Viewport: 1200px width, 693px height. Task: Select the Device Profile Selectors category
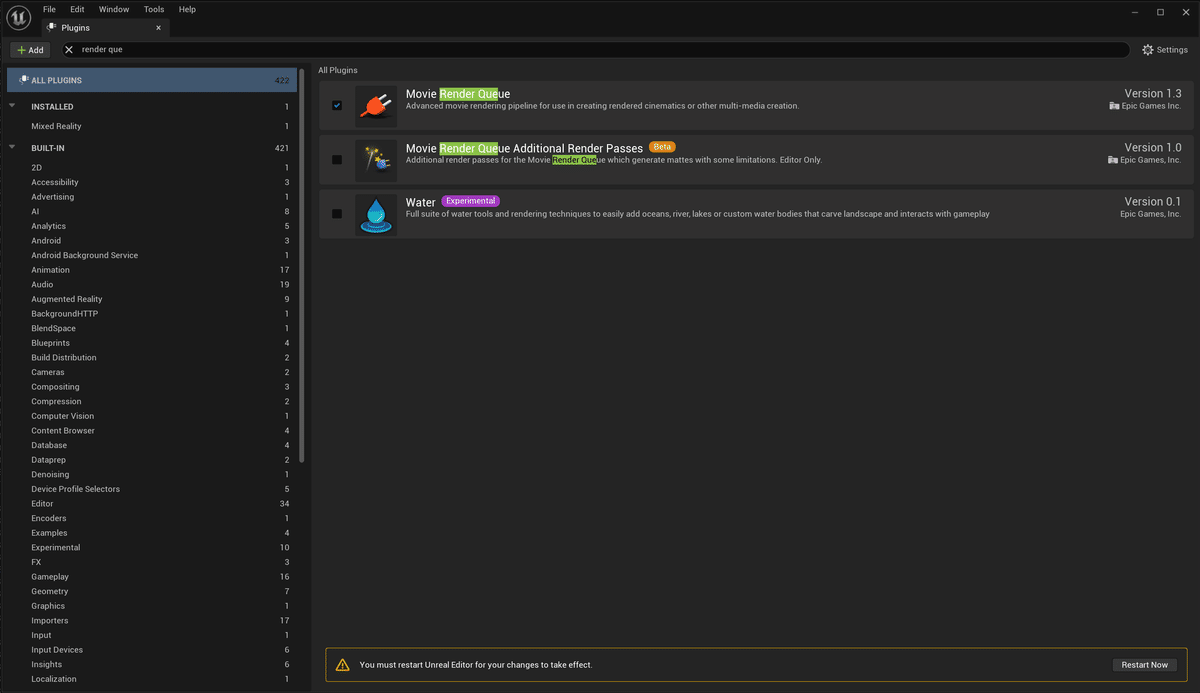(152, 489)
